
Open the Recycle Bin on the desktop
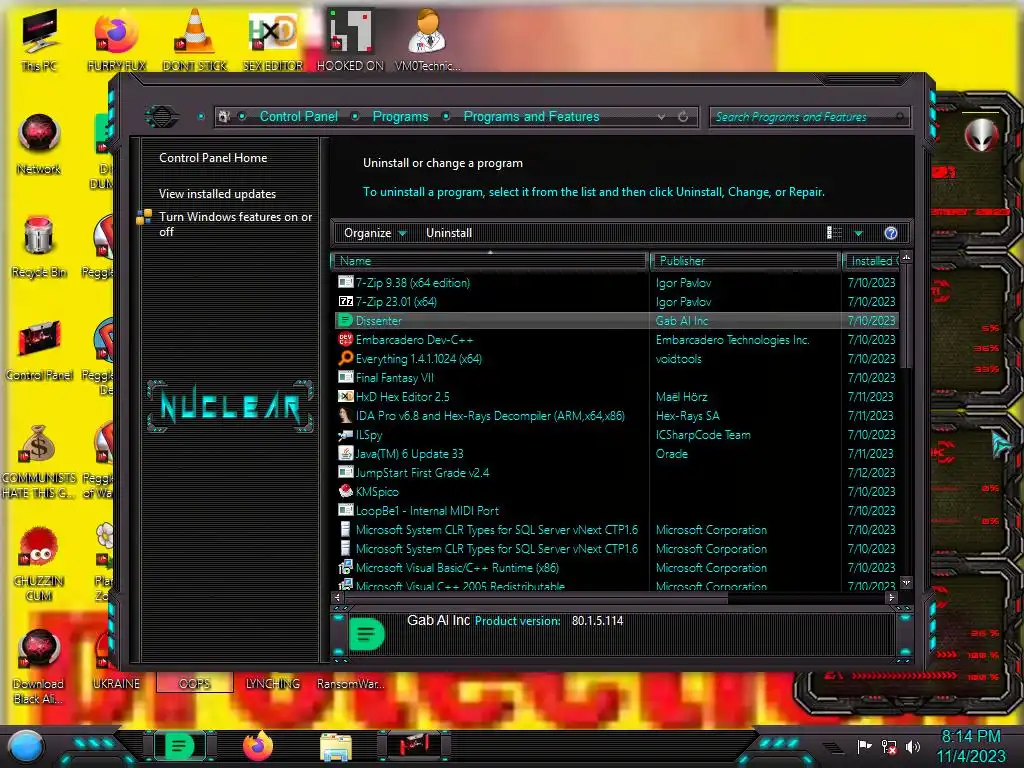[39, 247]
